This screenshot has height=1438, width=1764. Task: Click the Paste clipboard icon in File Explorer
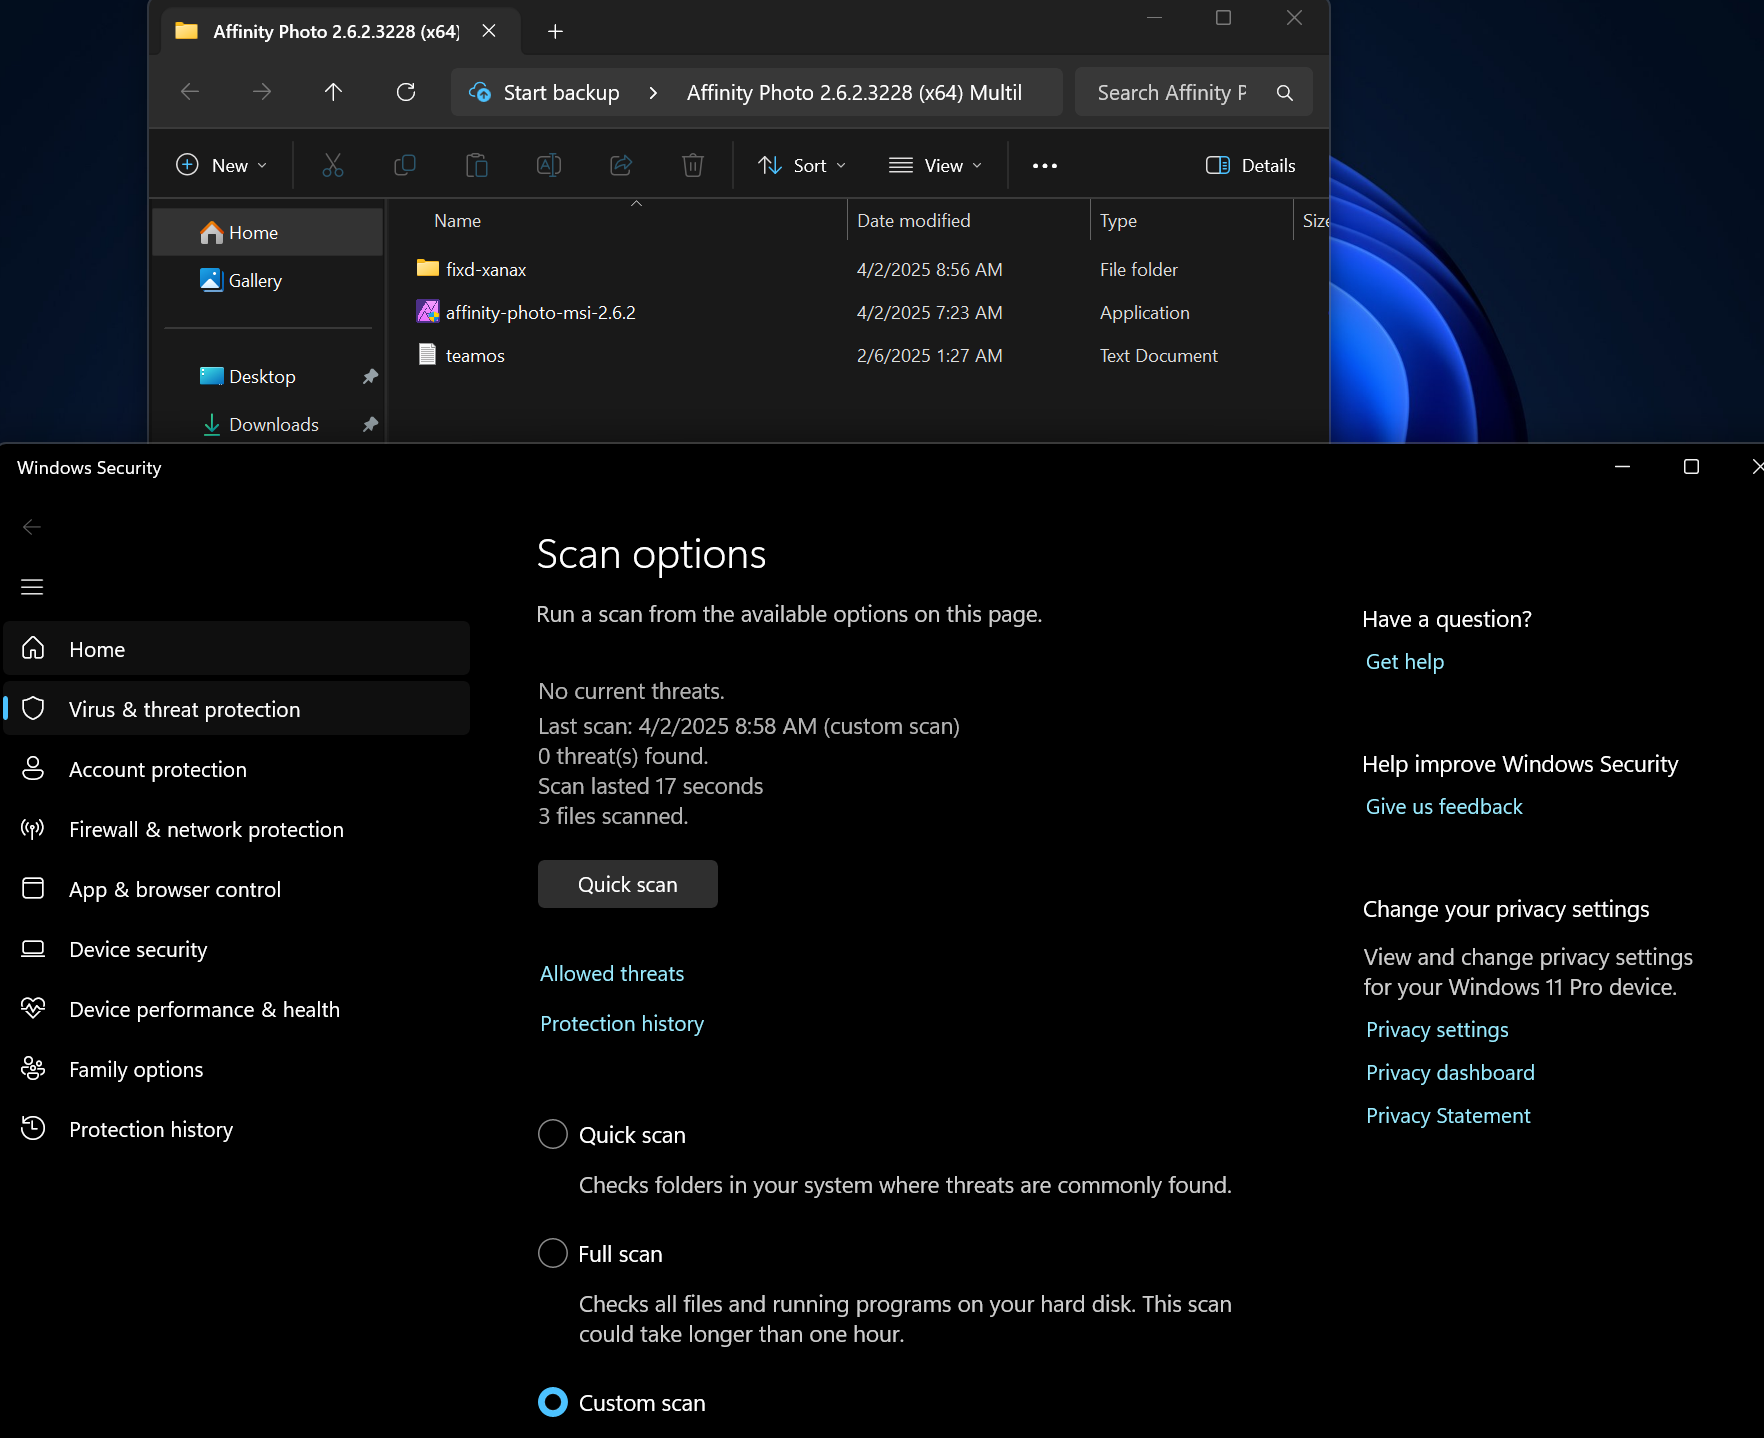pyautogui.click(x=477, y=165)
